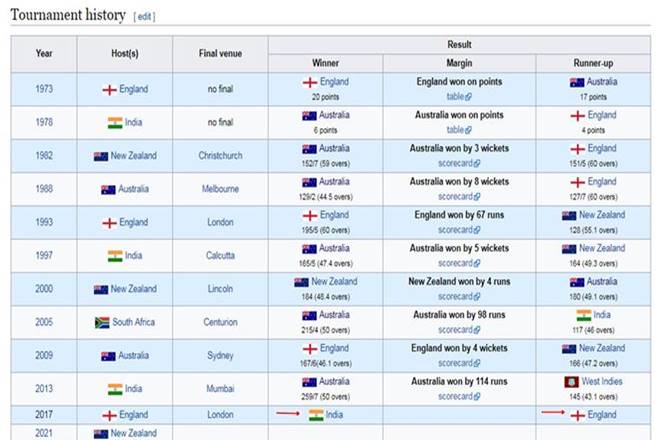
Task: Click the India flag icon in 1978 host
Action: [x=115, y=123]
